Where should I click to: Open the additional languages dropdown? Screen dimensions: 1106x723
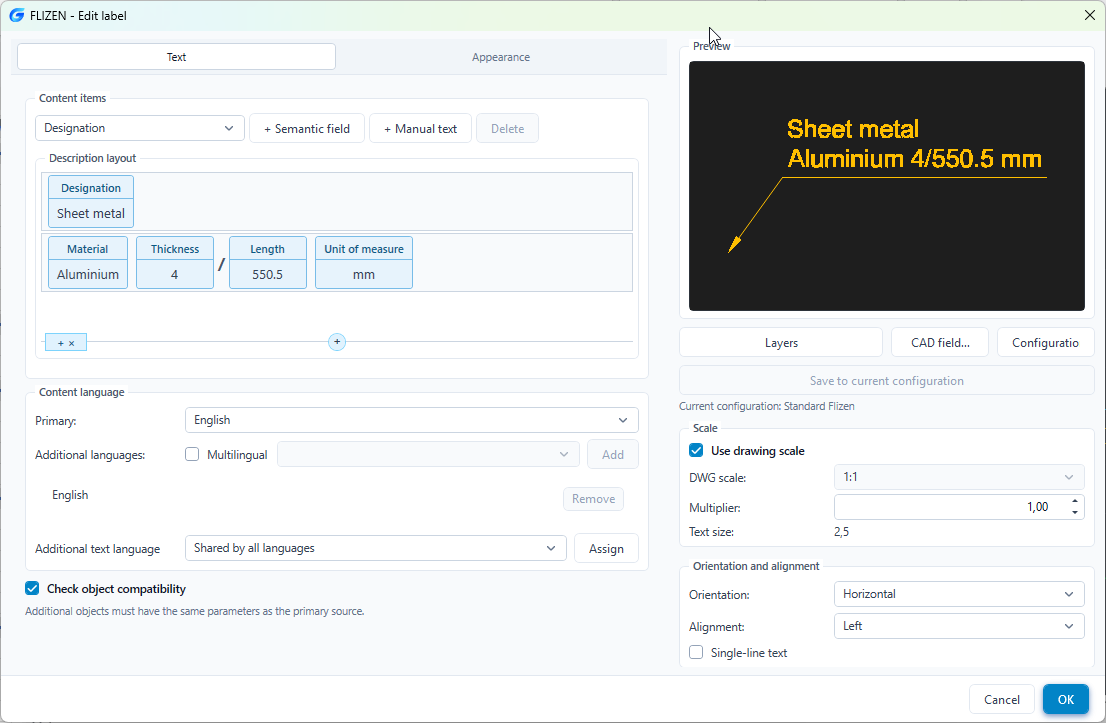pyautogui.click(x=428, y=454)
